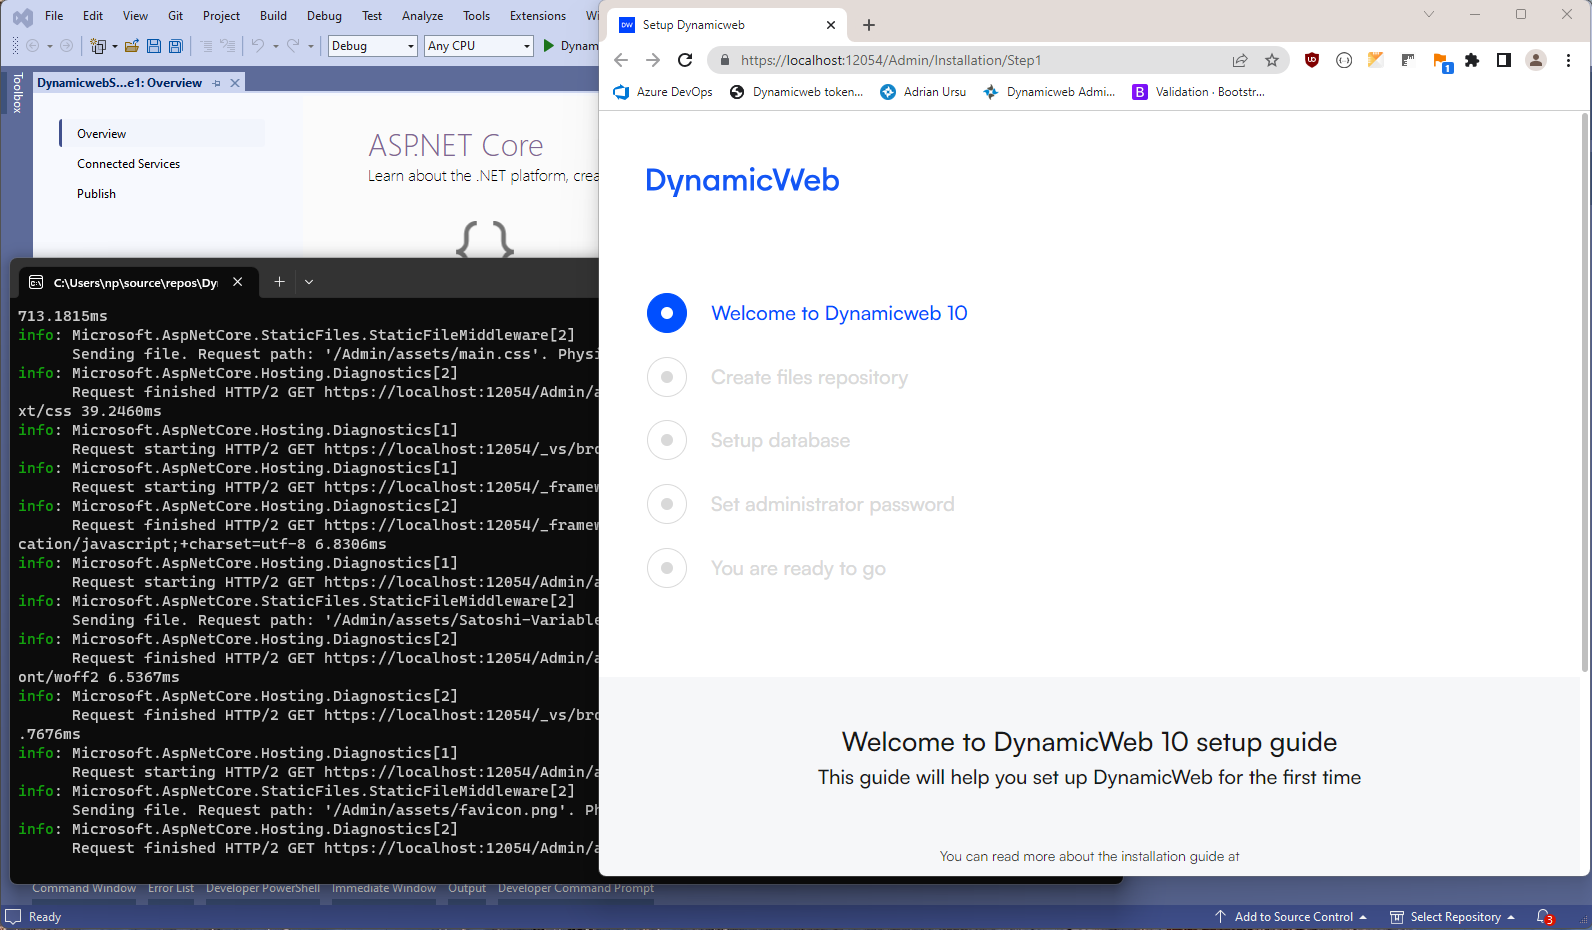Open the Azure DevOps bookmark

663,92
